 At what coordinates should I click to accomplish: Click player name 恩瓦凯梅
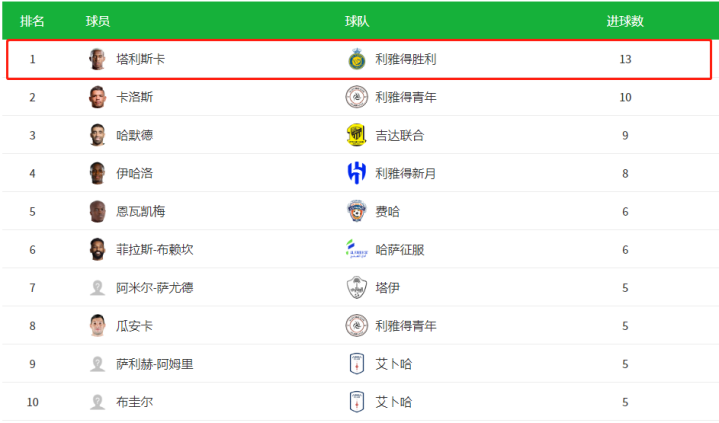point(141,212)
